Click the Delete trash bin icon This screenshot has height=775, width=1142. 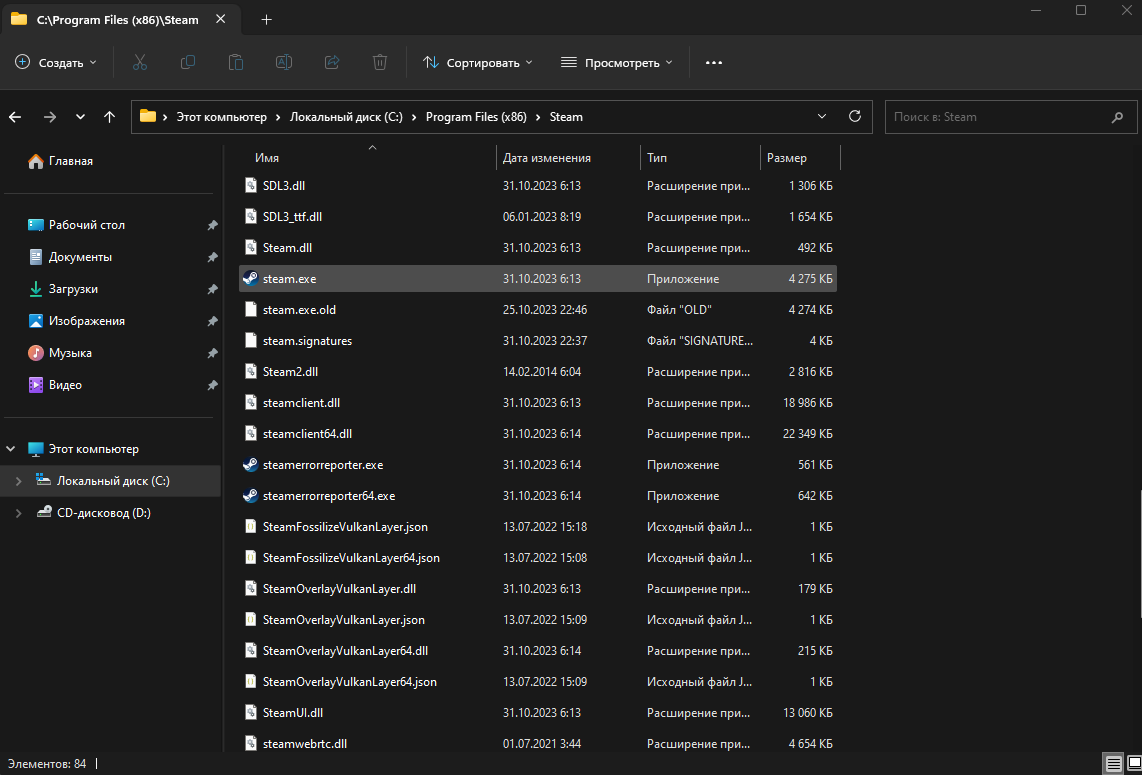[380, 62]
